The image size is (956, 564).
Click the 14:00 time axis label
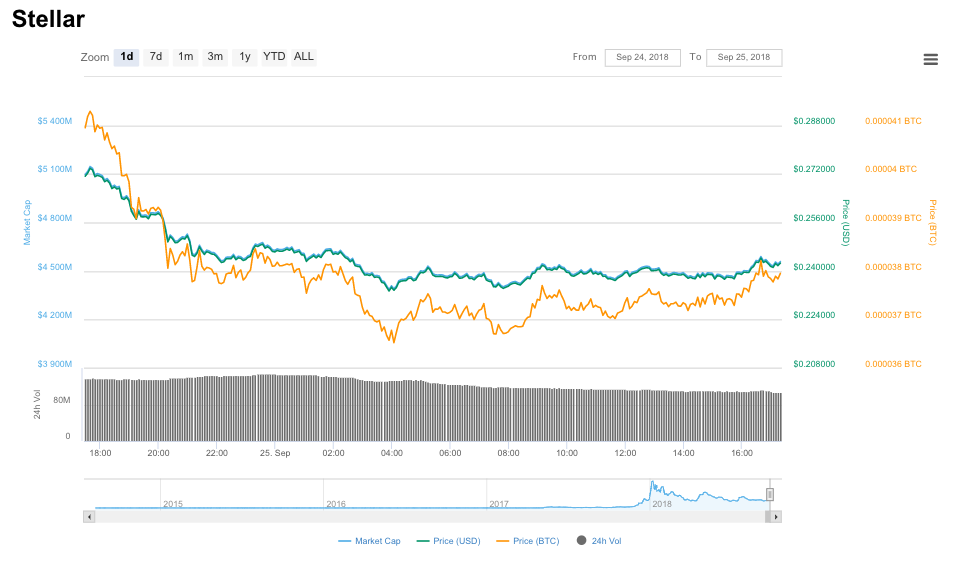[x=683, y=453]
